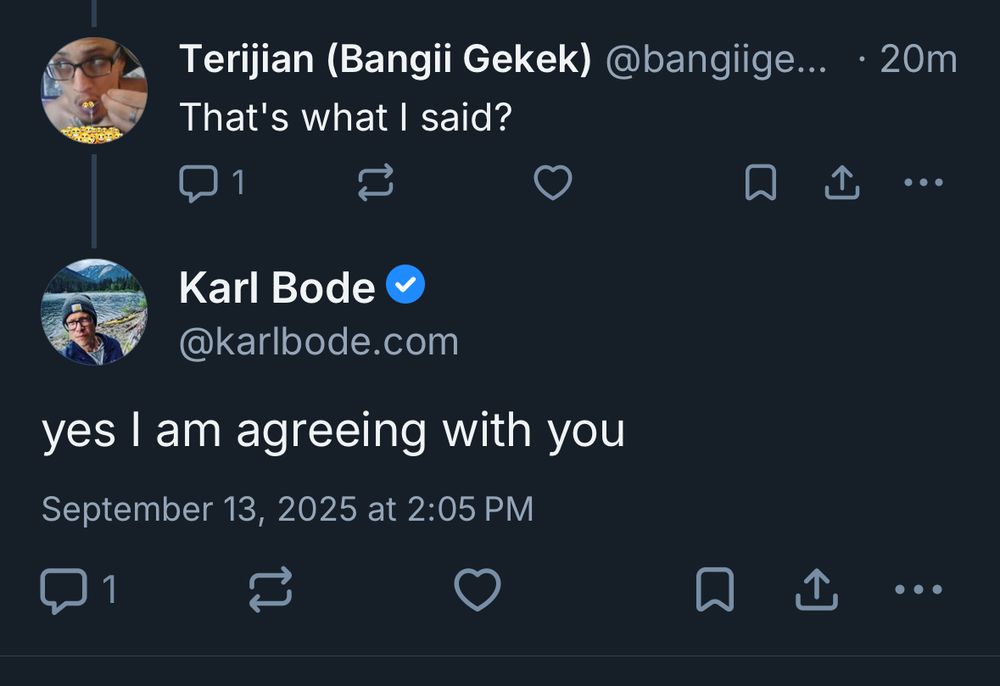Reply to Karl Bode's post
1000x686 pixels.
[x=64, y=590]
